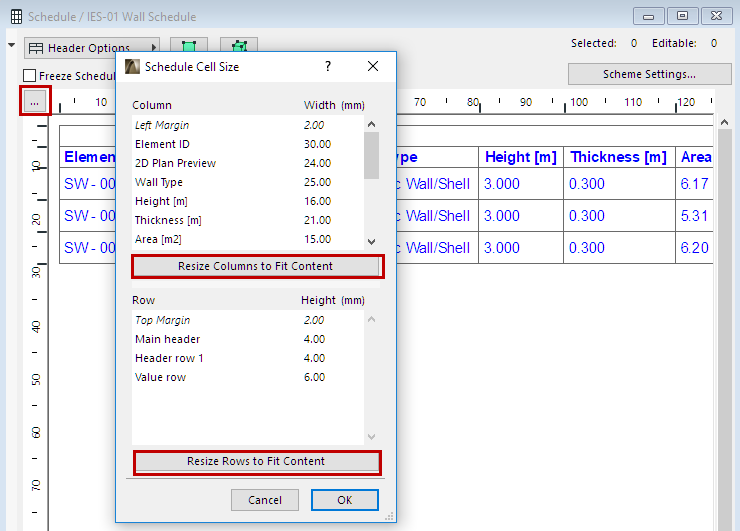Select Main header row entry
This screenshot has height=531, width=740.
pos(248,339)
